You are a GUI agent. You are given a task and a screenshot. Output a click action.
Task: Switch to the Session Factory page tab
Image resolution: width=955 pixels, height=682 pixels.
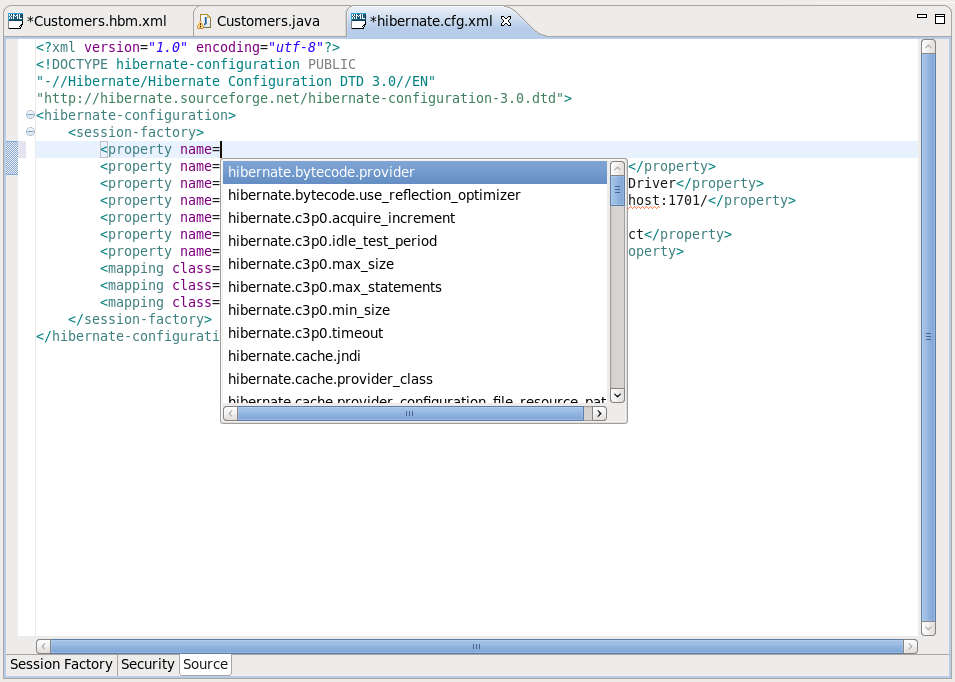61,664
